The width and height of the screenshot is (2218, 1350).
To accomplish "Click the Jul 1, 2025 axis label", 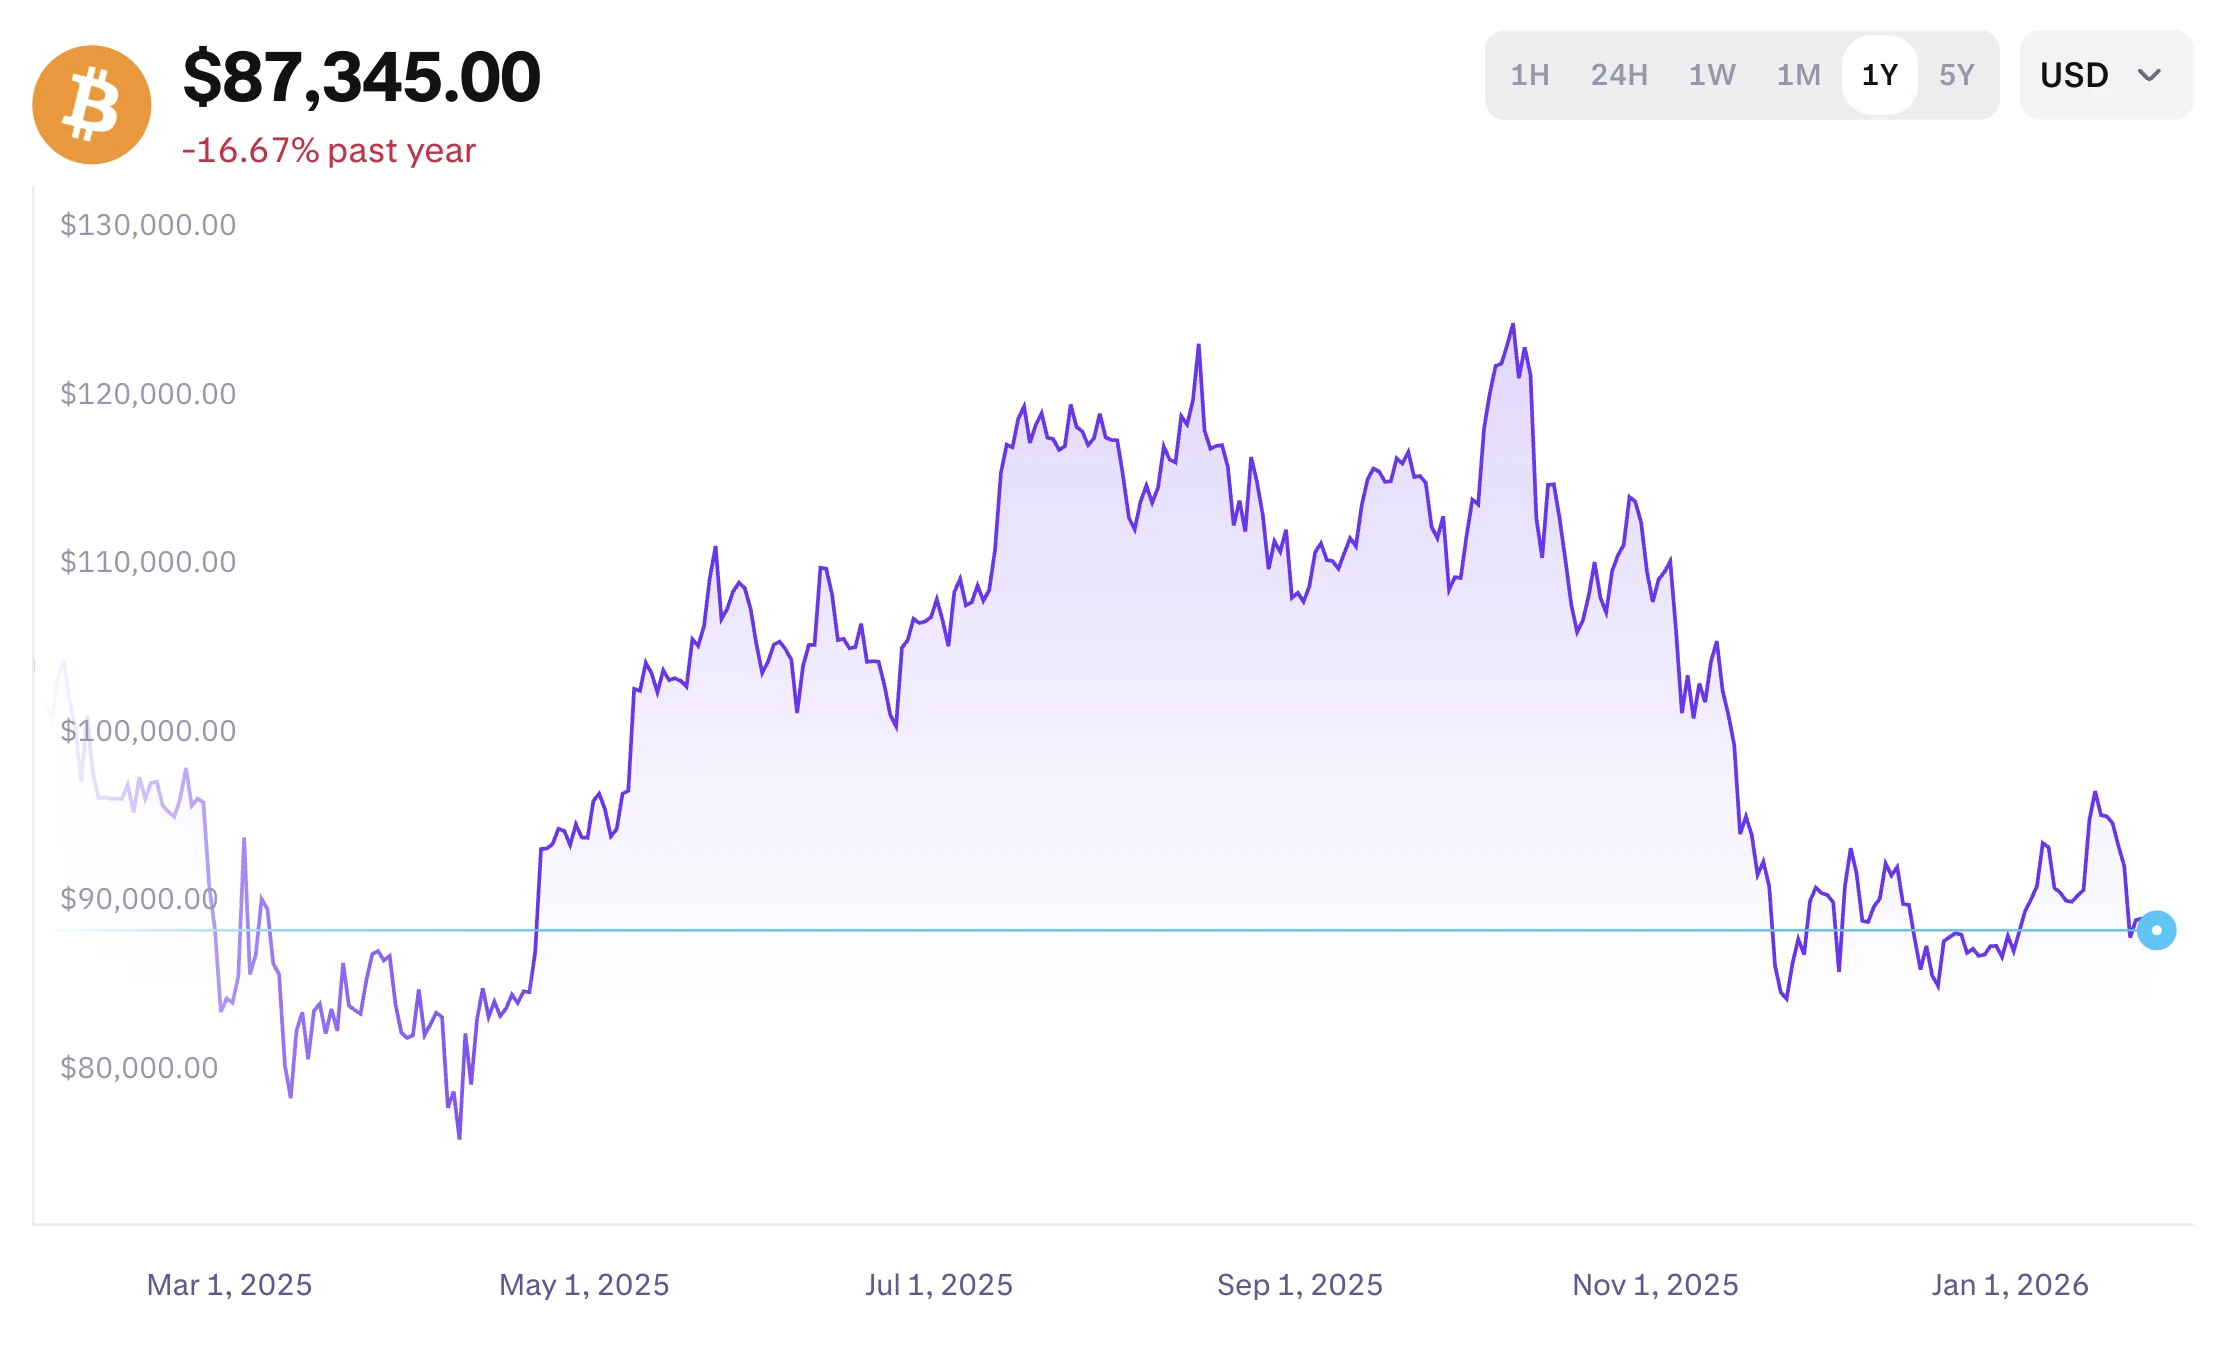I will coord(939,1285).
